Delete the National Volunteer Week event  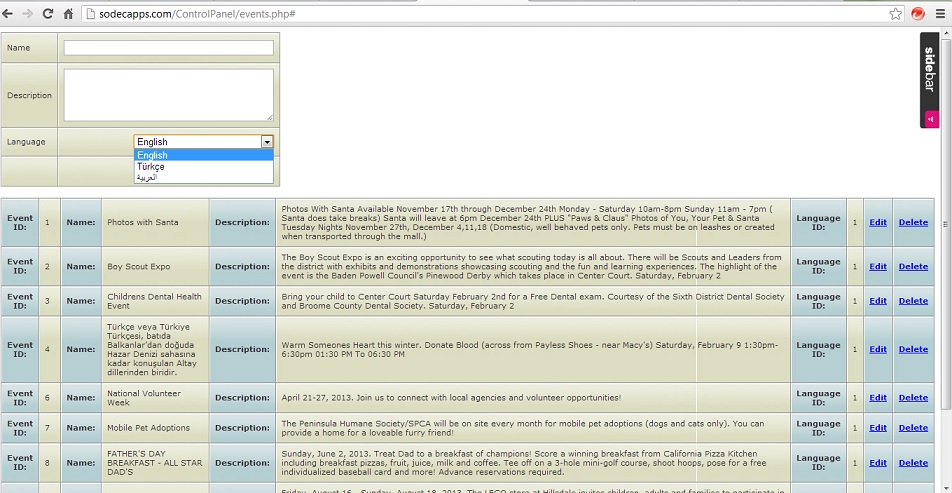(x=912, y=398)
